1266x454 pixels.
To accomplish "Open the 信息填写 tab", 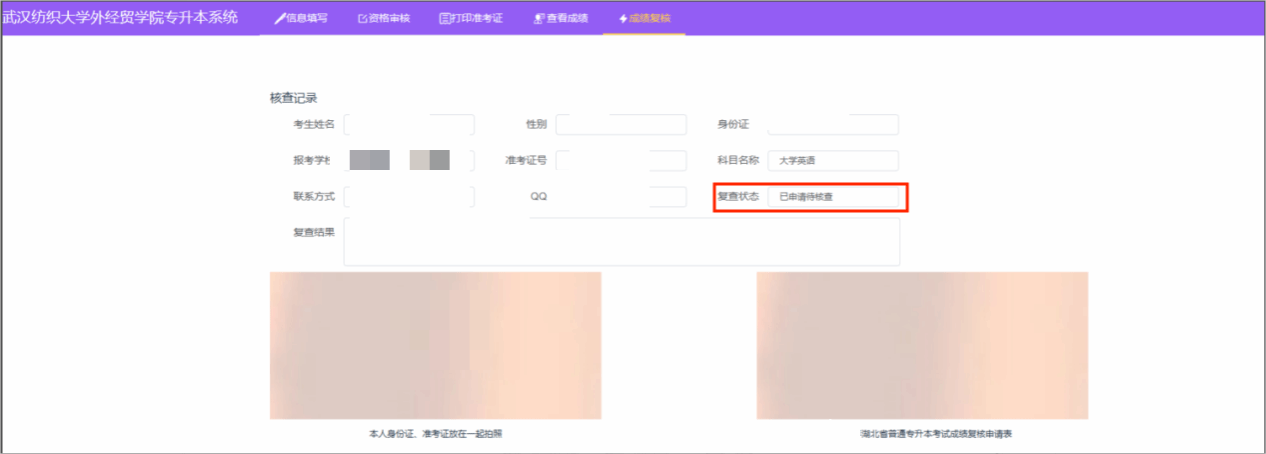I will click(x=301, y=19).
